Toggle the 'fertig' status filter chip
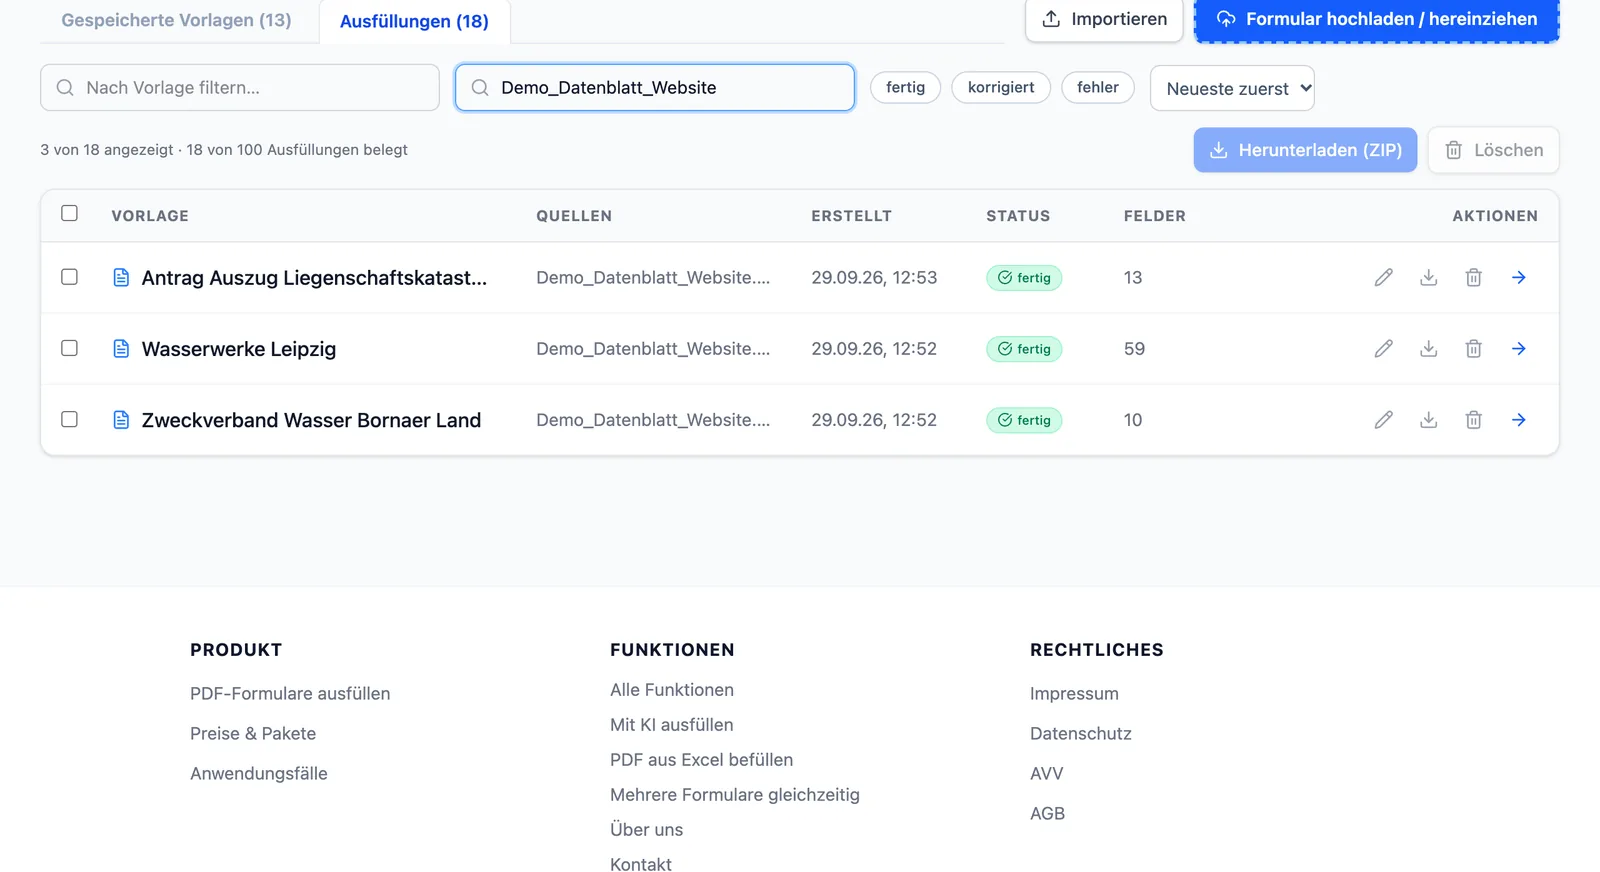This screenshot has height=872, width=1600. click(905, 88)
